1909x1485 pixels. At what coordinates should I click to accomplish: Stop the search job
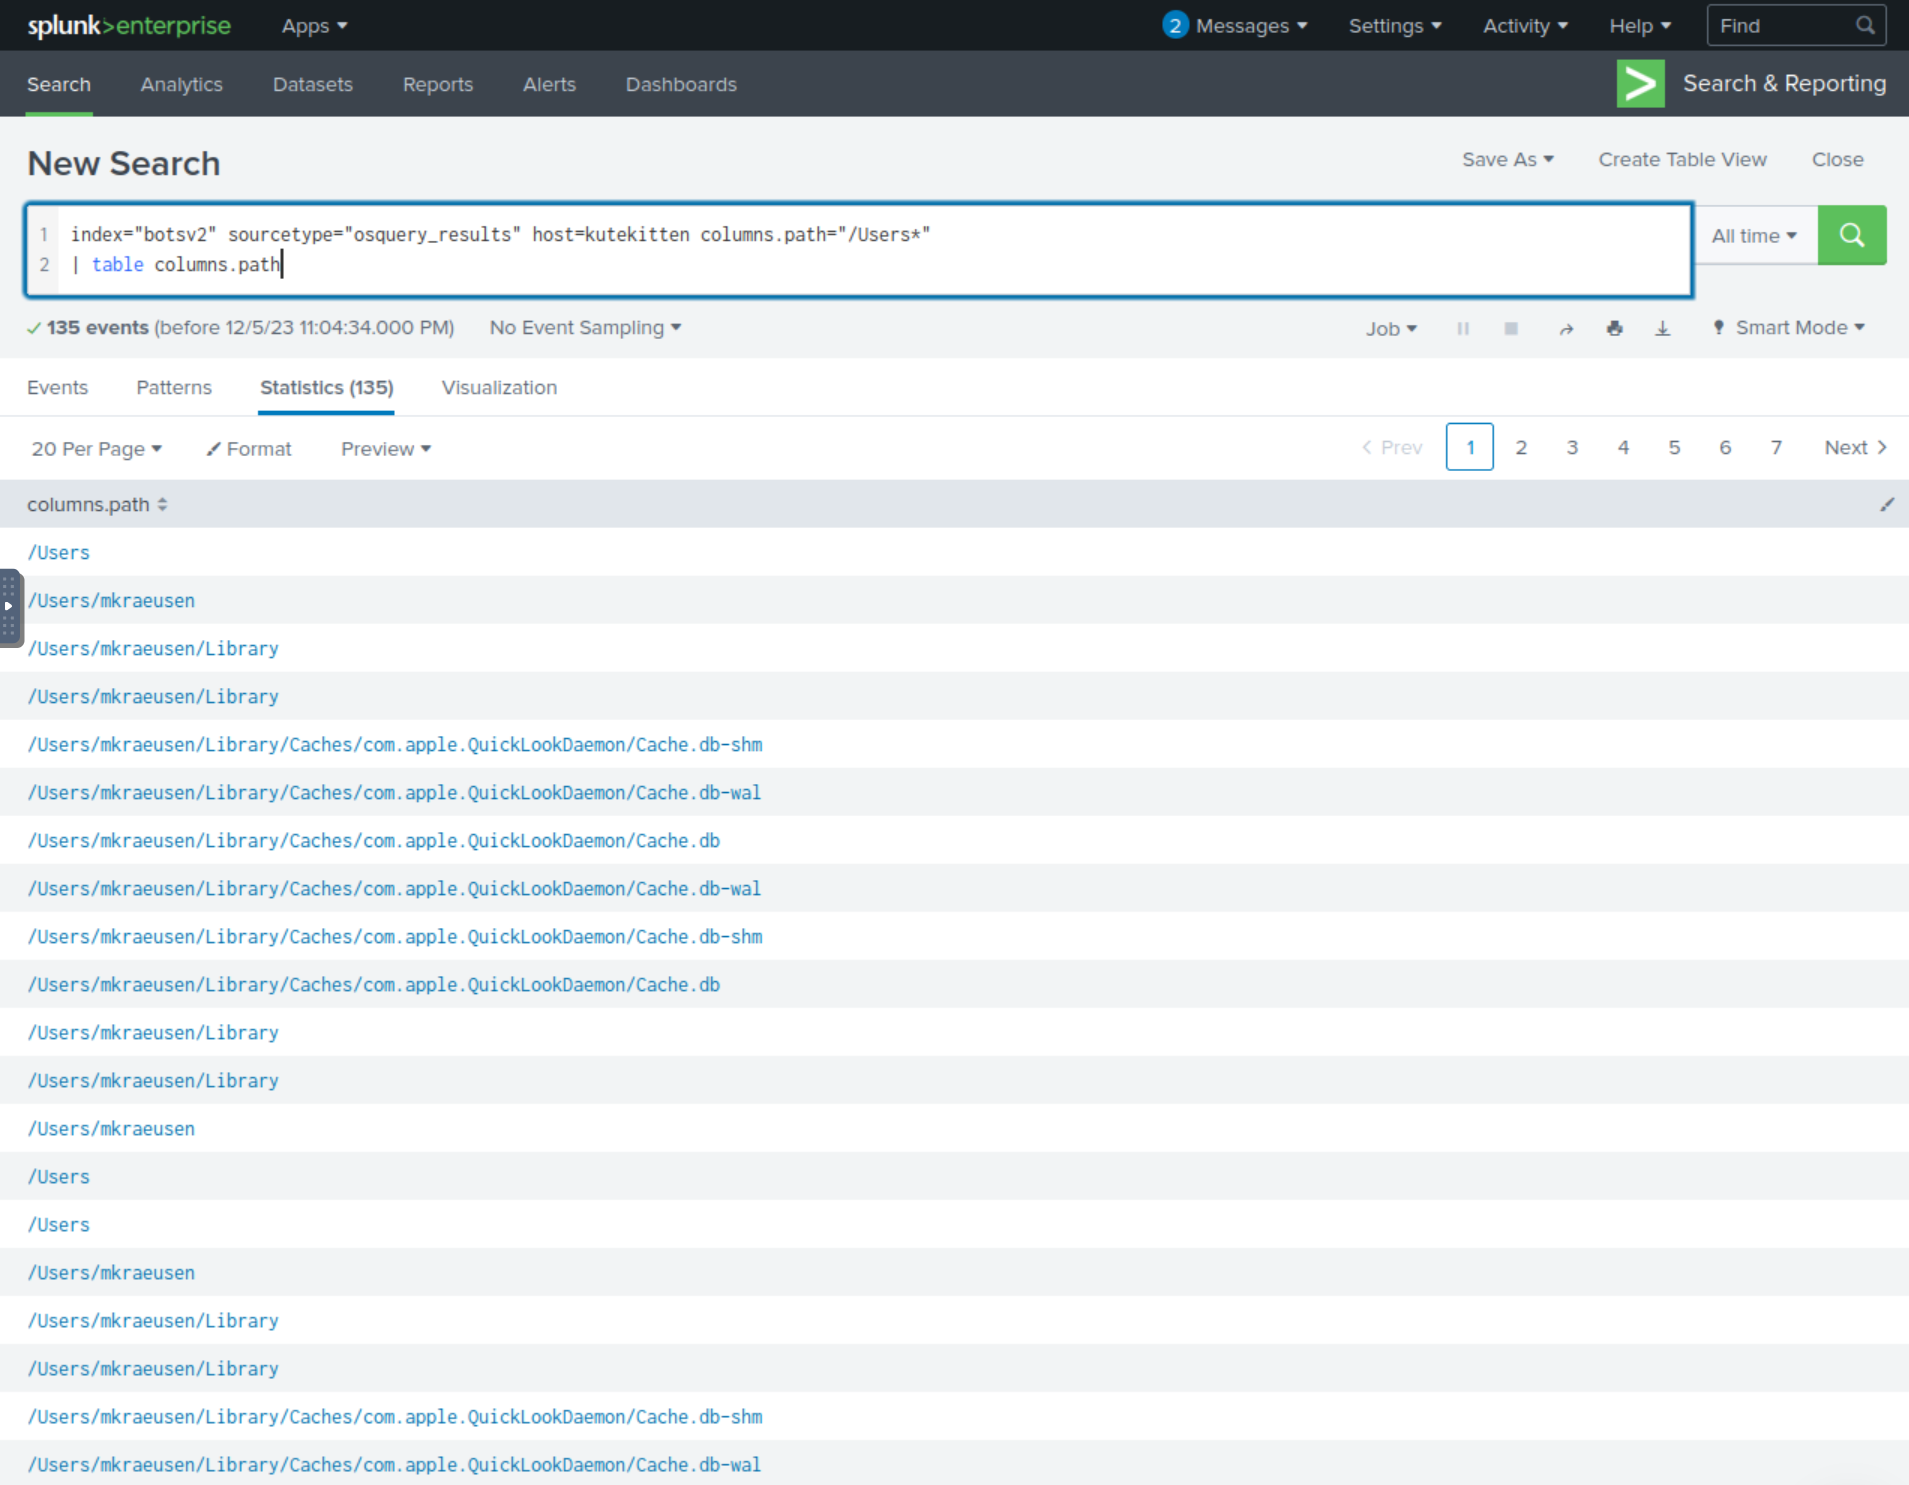pos(1511,328)
